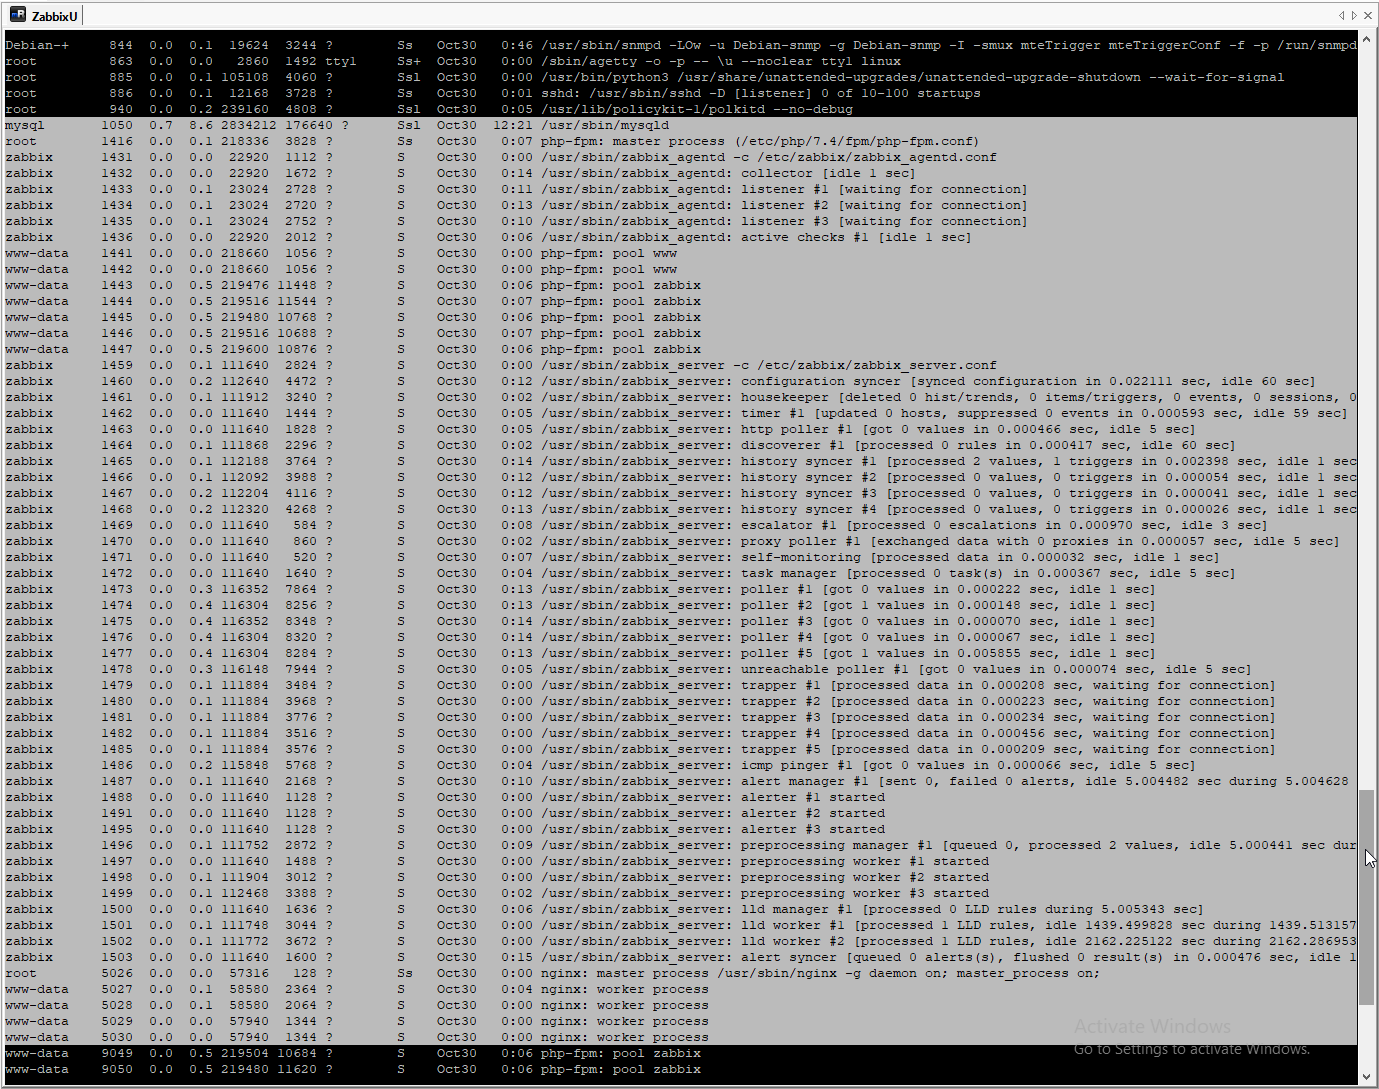This screenshot has height=1089, width=1379.
Task: Click 'php-fpm: pool www' in PID 1441 row
Action: click(x=609, y=253)
